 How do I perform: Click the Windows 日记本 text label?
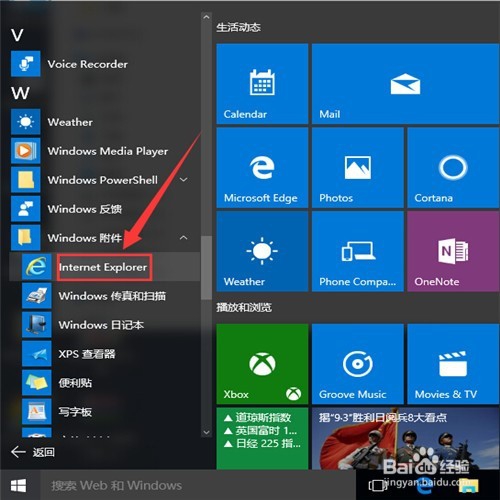(101, 325)
